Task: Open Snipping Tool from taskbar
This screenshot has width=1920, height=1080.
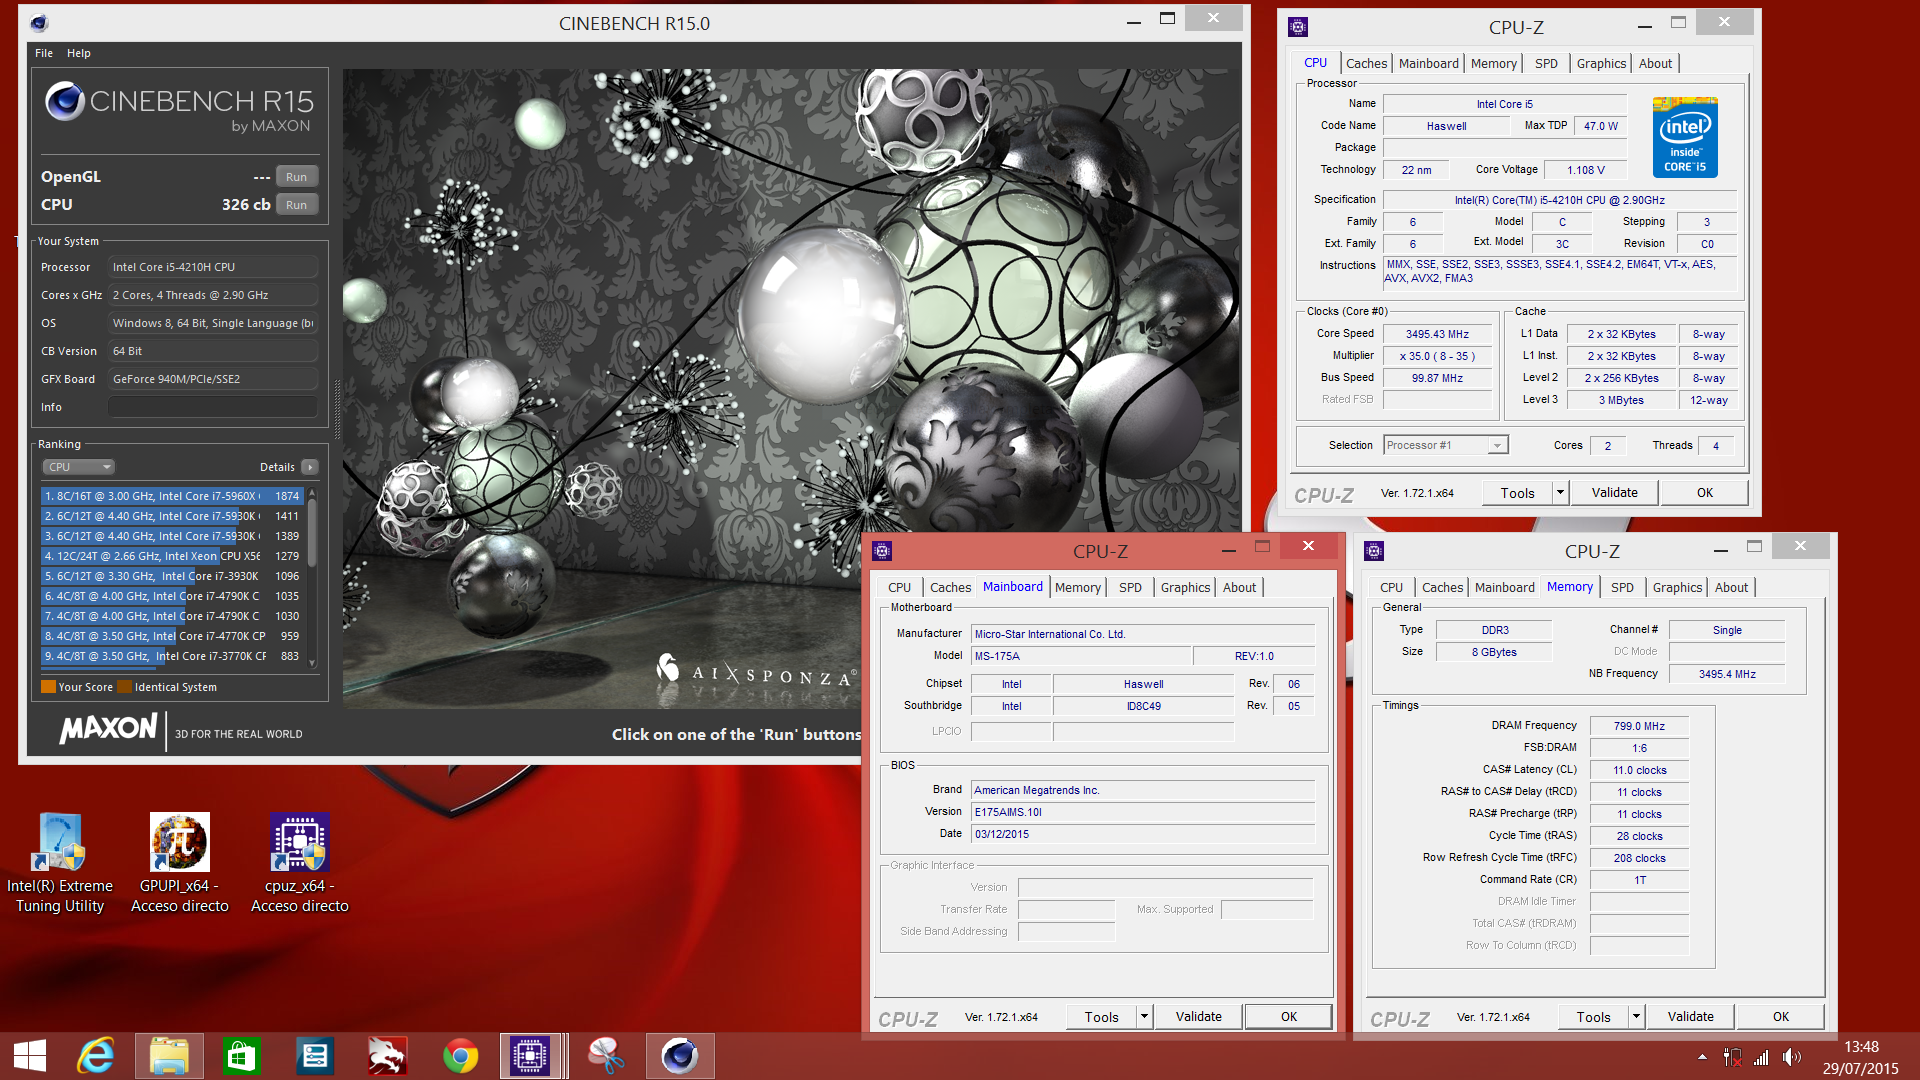Action: click(x=606, y=1056)
